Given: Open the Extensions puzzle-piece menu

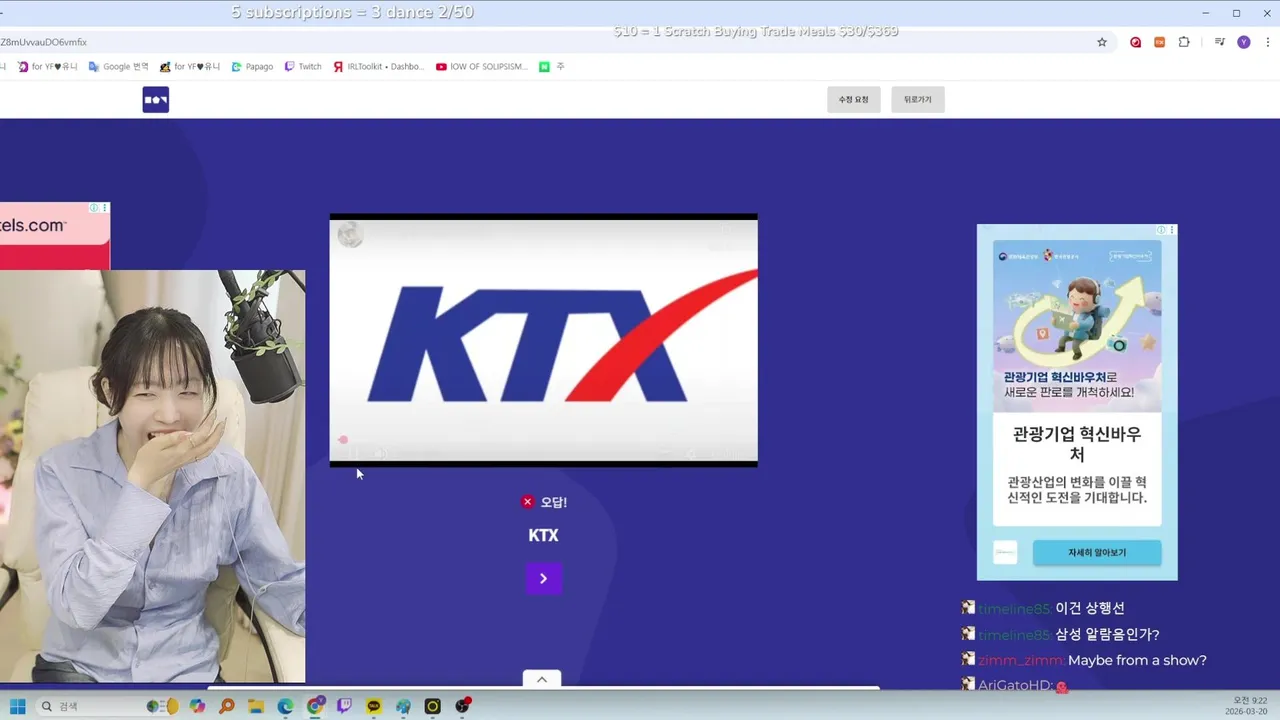Looking at the screenshot, I should pos(1184,42).
